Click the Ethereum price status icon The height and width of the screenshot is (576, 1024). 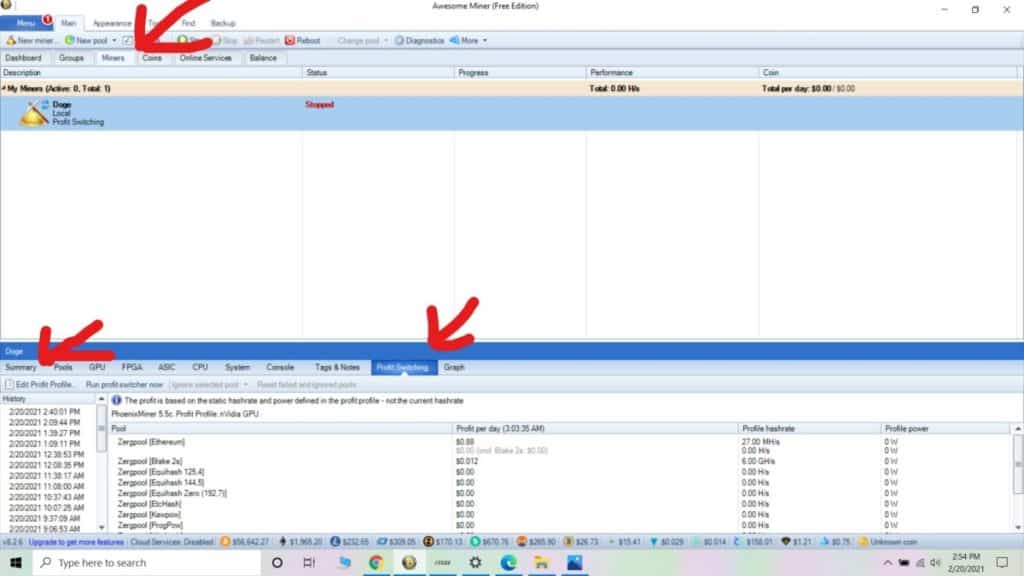[x=283, y=542]
